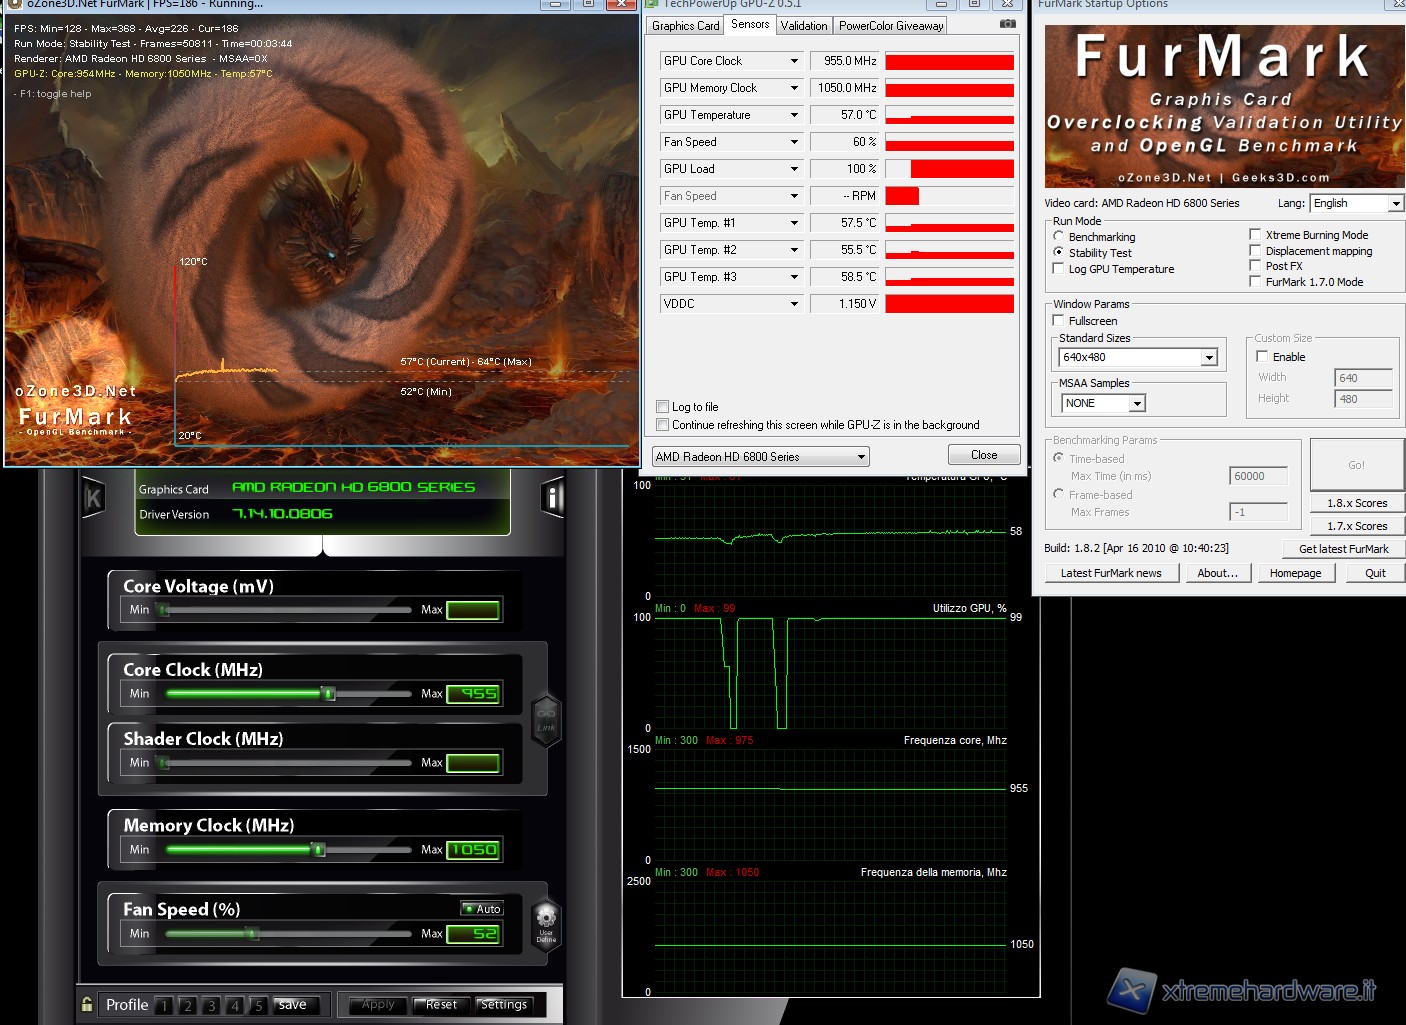Take a GPU-Z screenshot with the camera icon

(1007, 24)
